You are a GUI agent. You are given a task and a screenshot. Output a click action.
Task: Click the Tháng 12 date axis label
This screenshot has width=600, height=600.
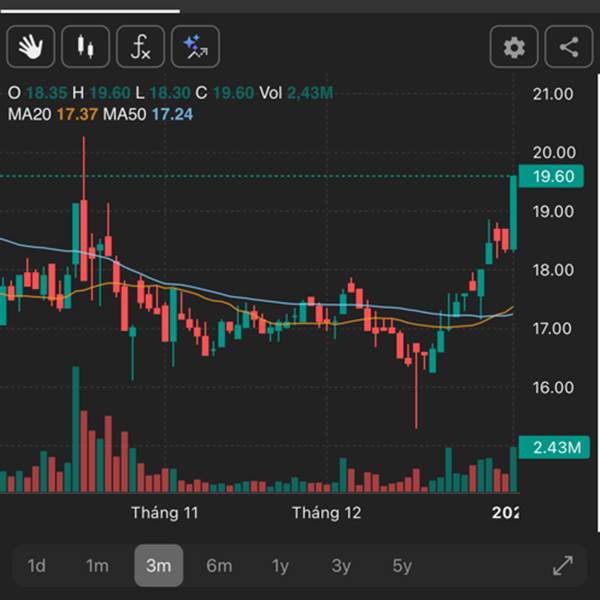pos(327,513)
